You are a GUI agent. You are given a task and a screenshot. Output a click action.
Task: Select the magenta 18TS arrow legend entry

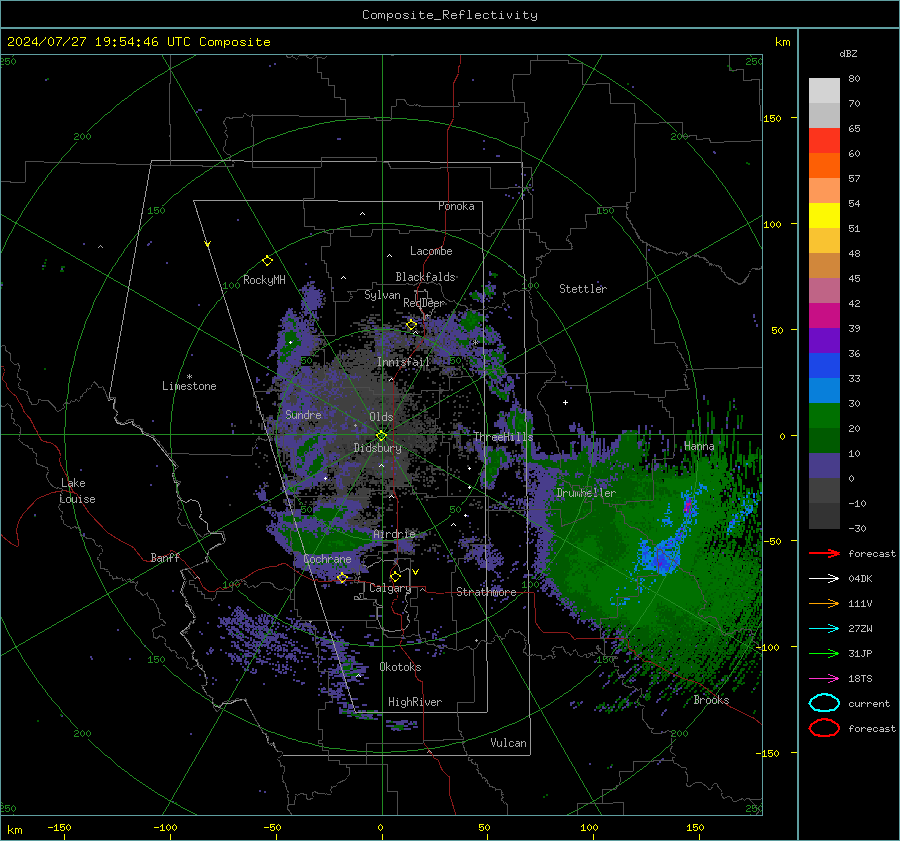(x=824, y=678)
